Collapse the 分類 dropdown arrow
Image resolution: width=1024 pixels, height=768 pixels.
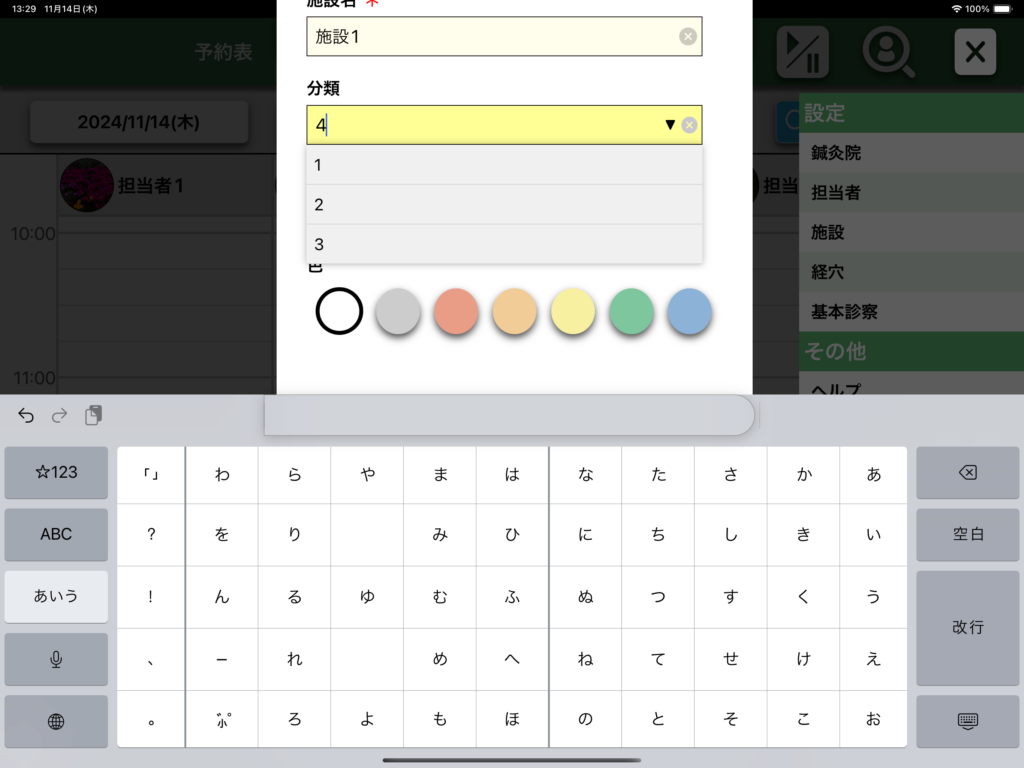pos(669,125)
